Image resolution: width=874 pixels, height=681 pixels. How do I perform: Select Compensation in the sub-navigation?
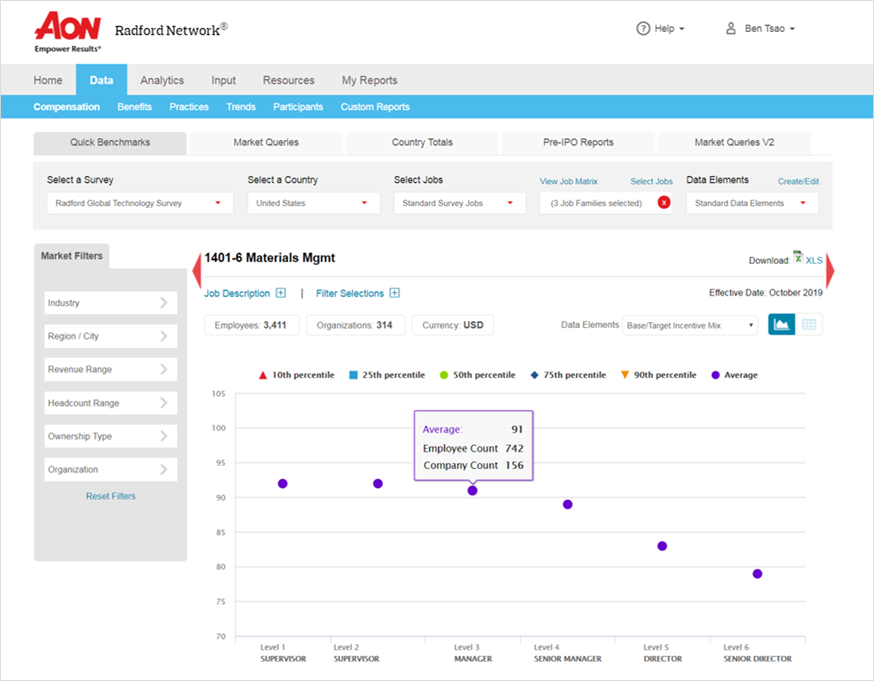(66, 107)
